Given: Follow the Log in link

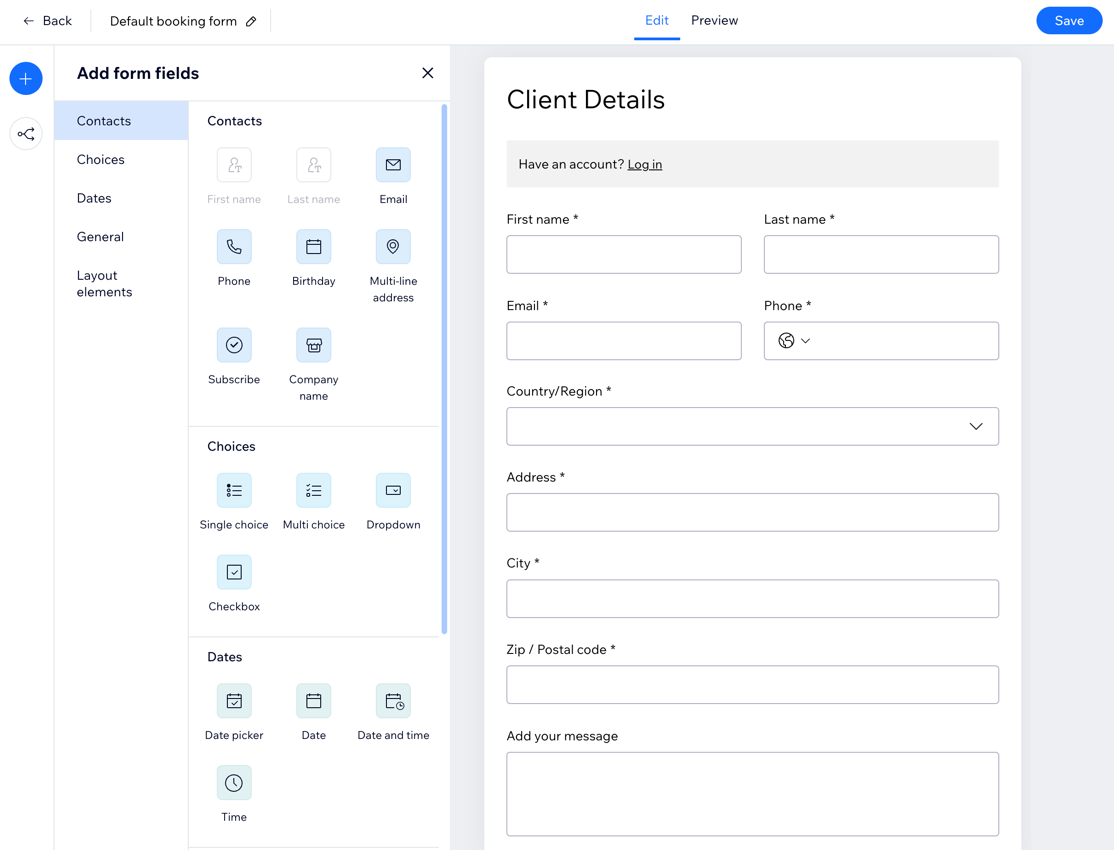Looking at the screenshot, I should [x=644, y=164].
